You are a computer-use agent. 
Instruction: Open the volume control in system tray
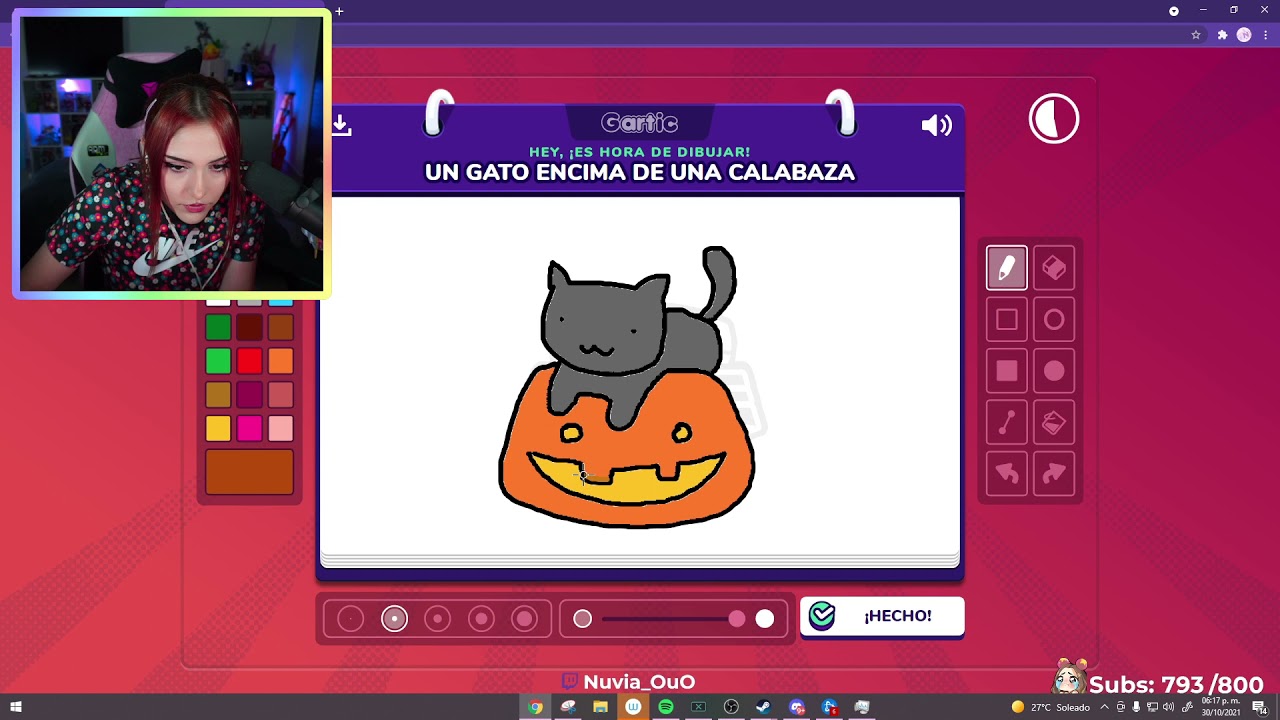(x=1168, y=707)
